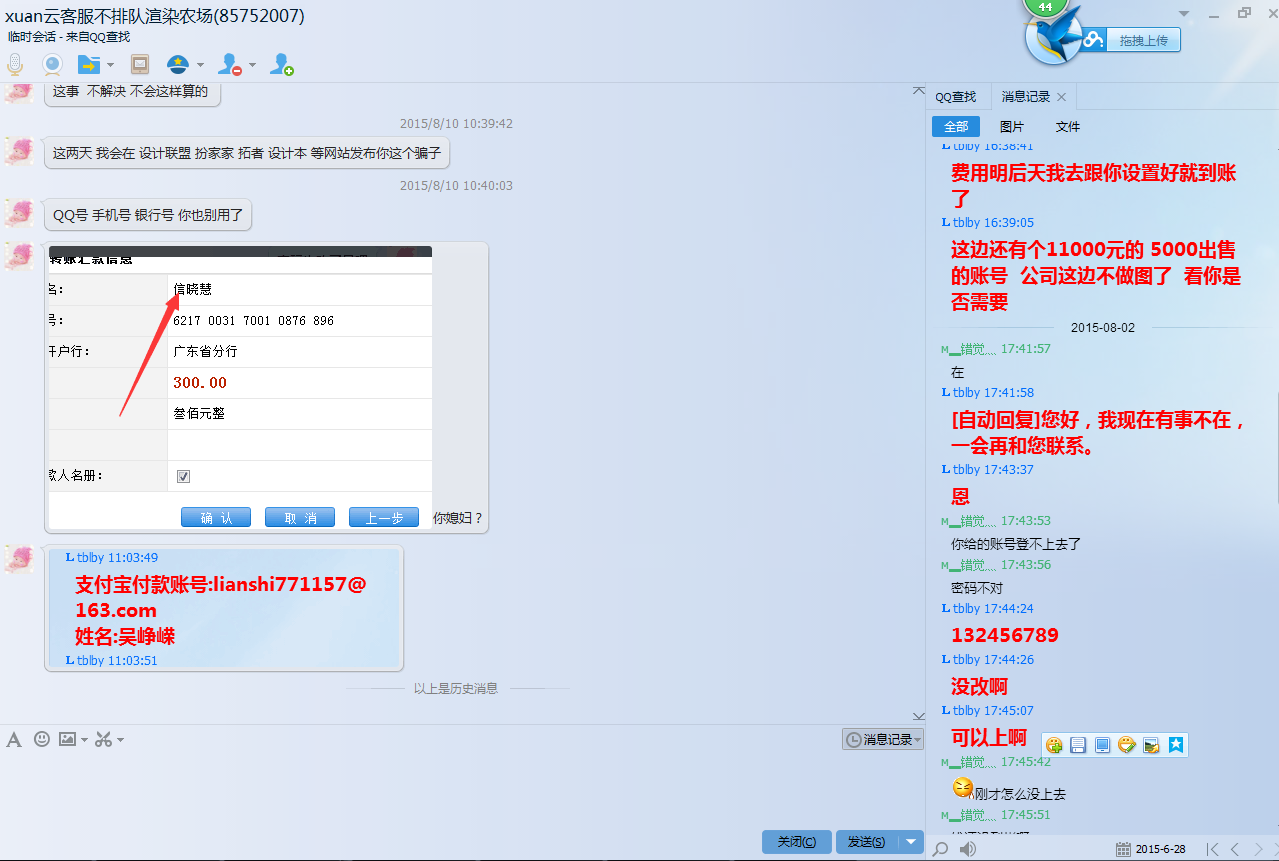Expand the send picture dropdown arrow
This screenshot has width=1279, height=861.
[85, 740]
